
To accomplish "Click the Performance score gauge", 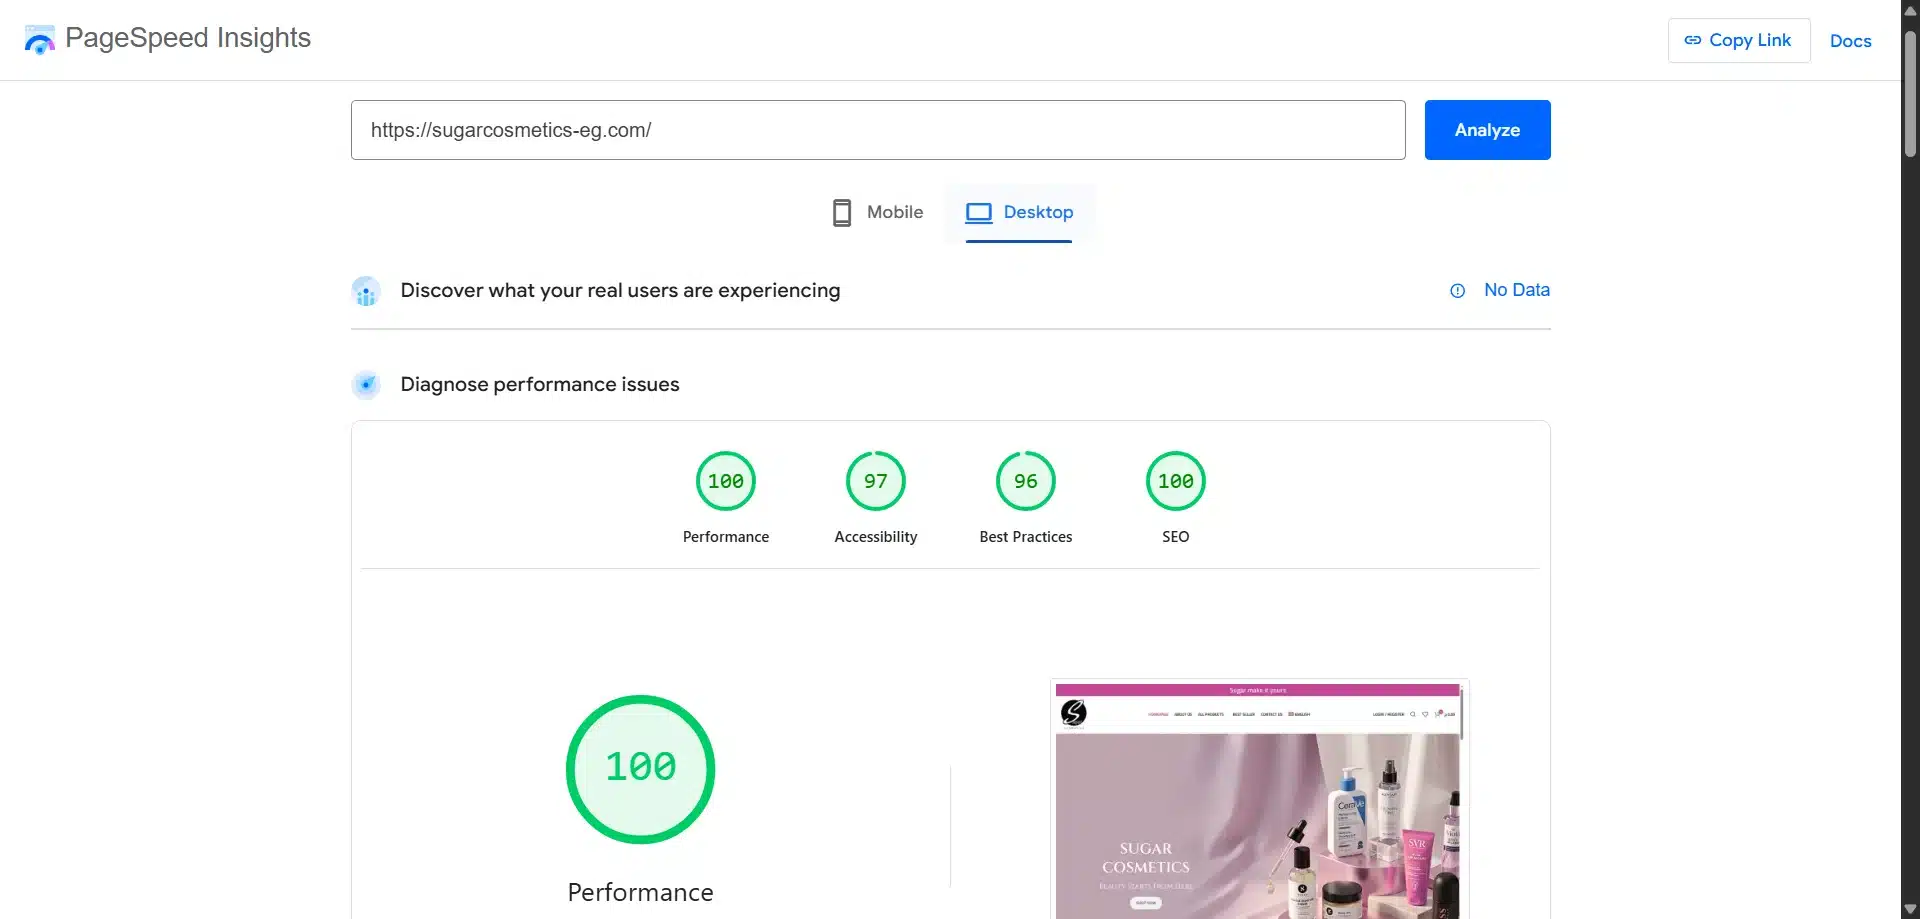I will tap(725, 480).
